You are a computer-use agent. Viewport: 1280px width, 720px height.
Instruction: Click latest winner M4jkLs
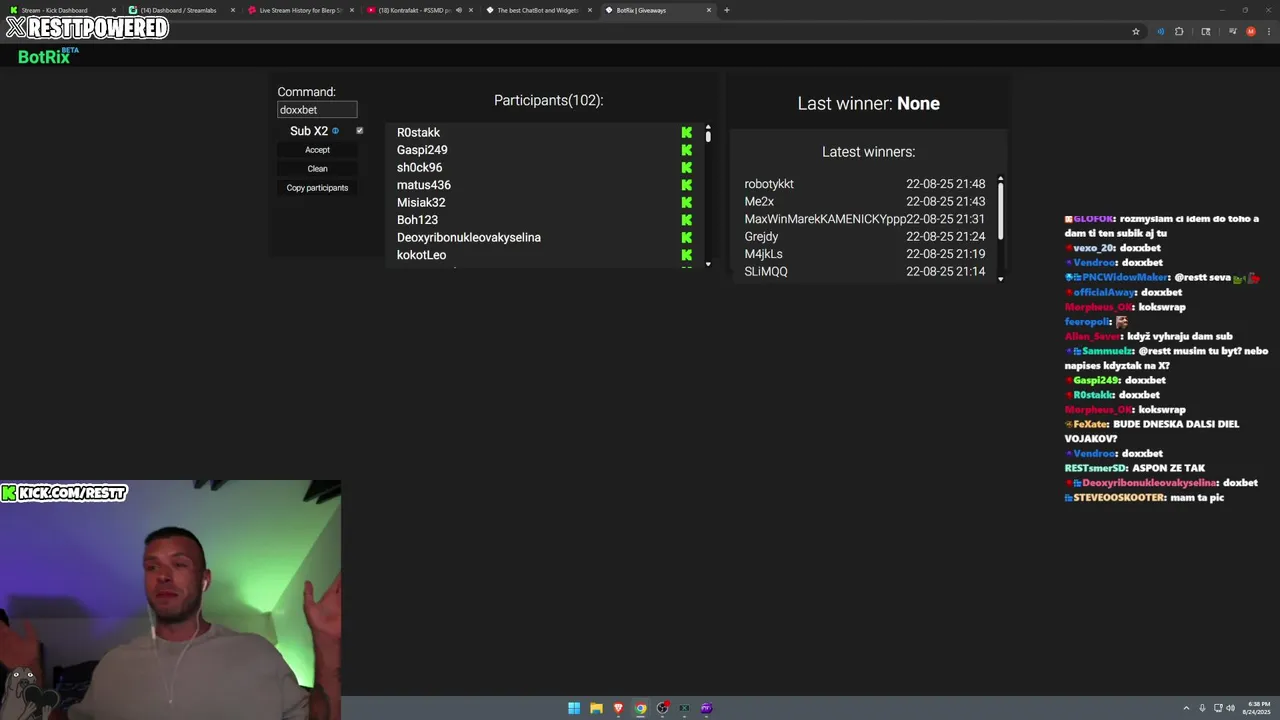pyautogui.click(x=763, y=254)
